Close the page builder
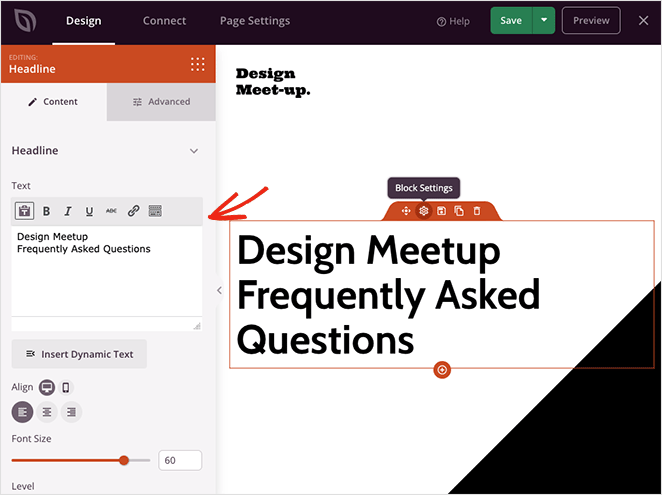 (x=643, y=20)
